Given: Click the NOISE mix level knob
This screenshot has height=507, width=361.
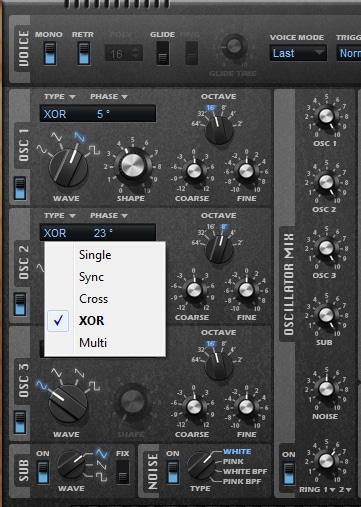Looking at the screenshot, I should (x=326, y=389).
